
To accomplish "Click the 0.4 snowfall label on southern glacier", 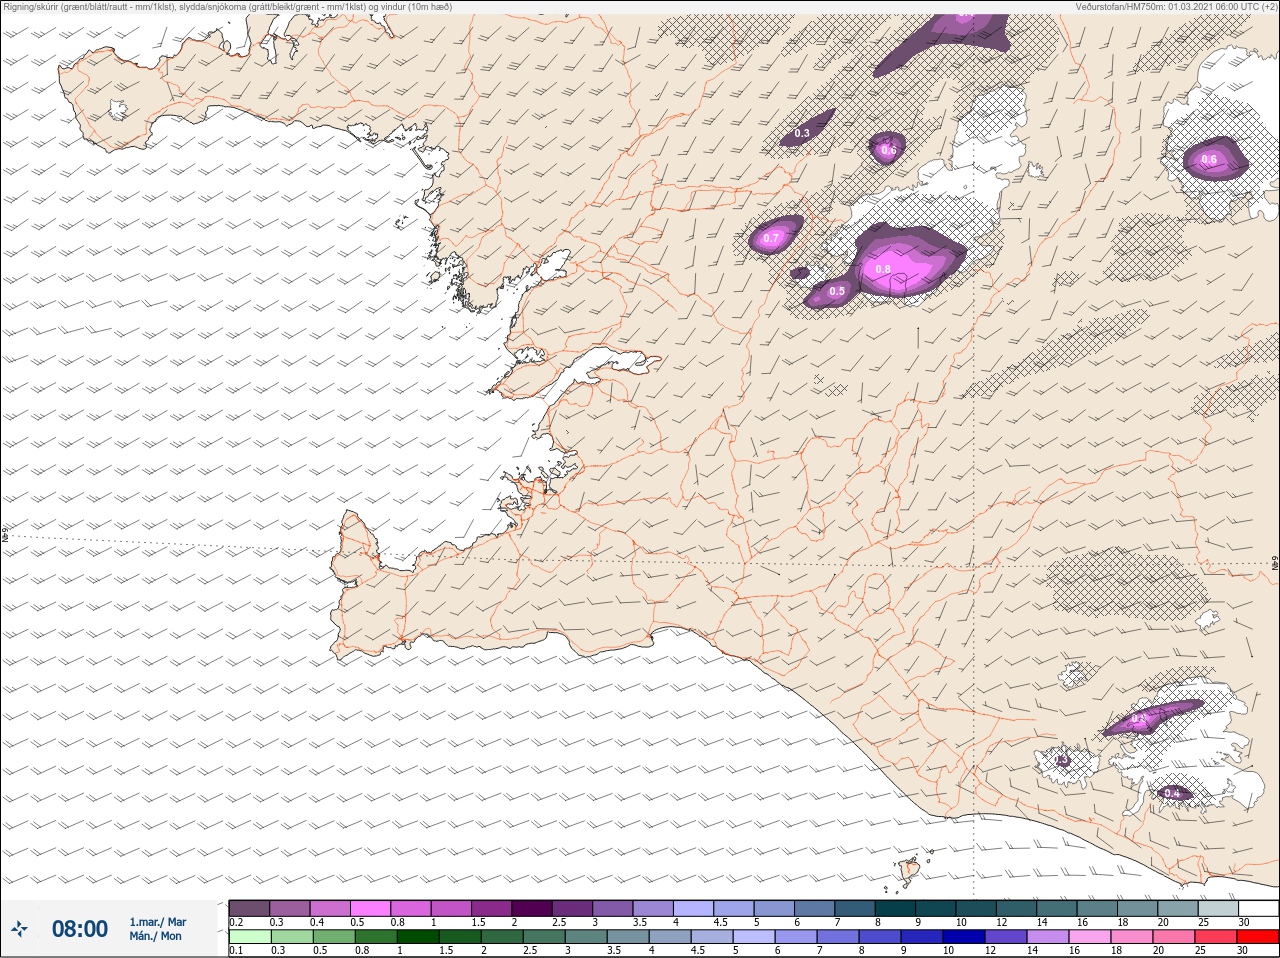I will (1173, 793).
